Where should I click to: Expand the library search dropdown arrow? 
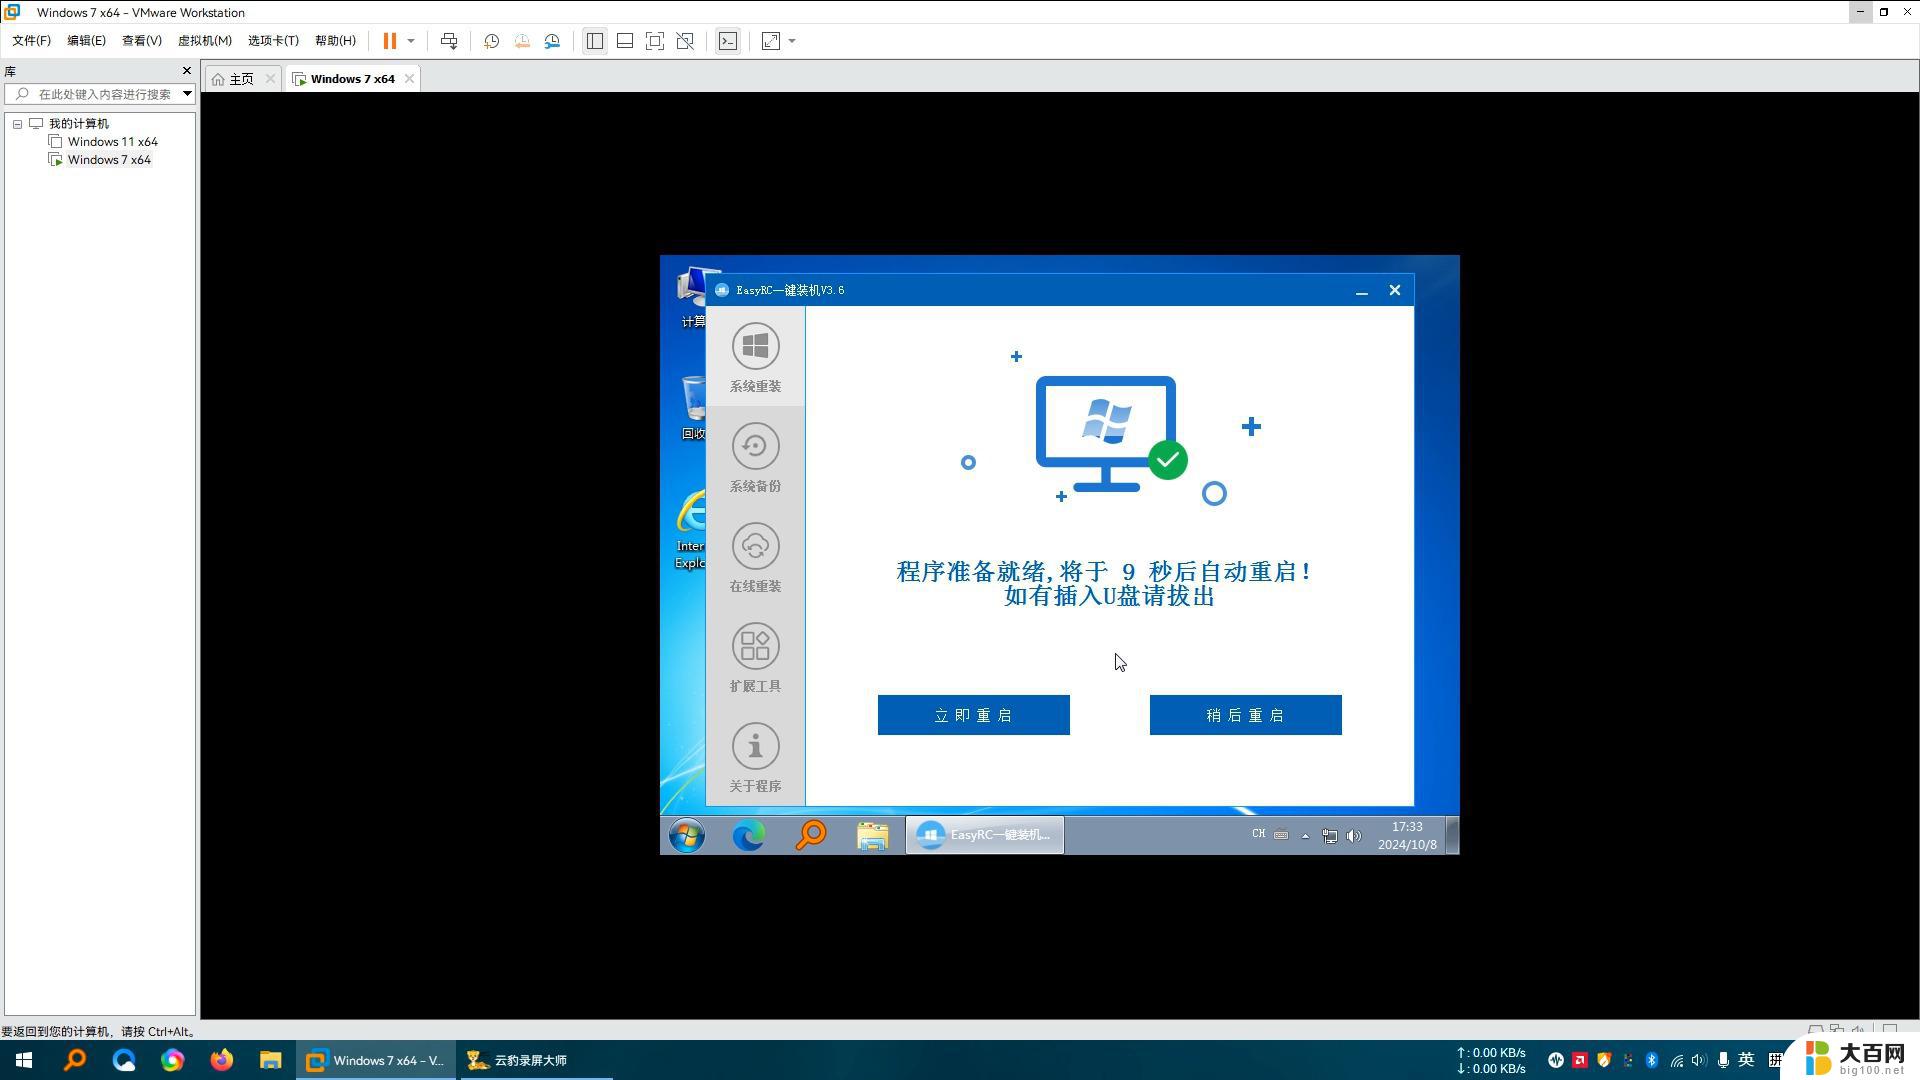[x=187, y=94]
